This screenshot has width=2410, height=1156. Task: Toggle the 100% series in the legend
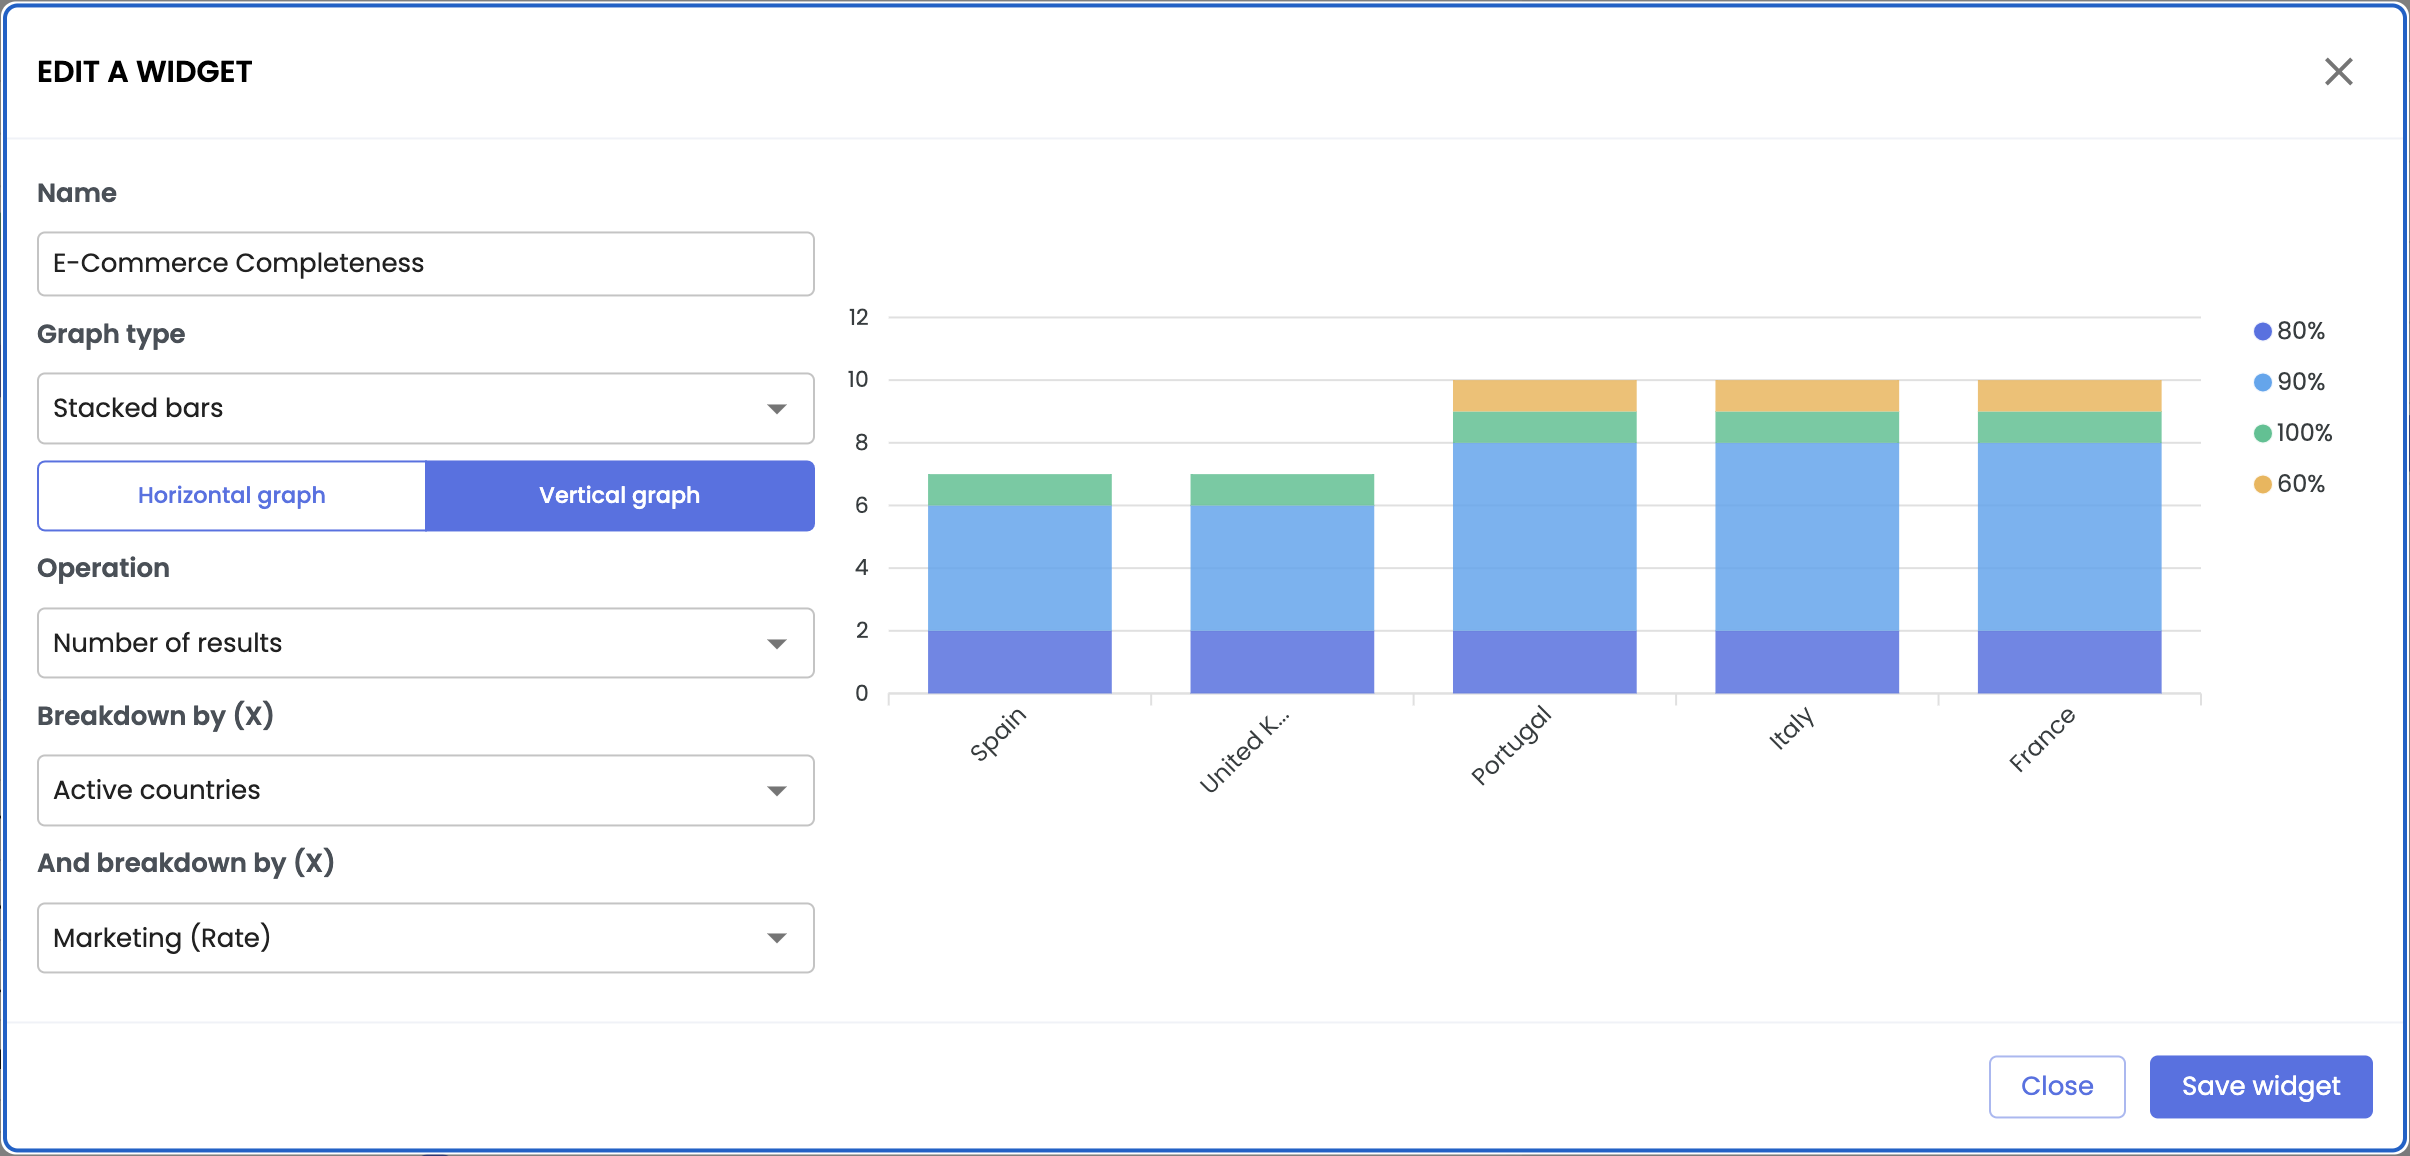[x=2262, y=434]
